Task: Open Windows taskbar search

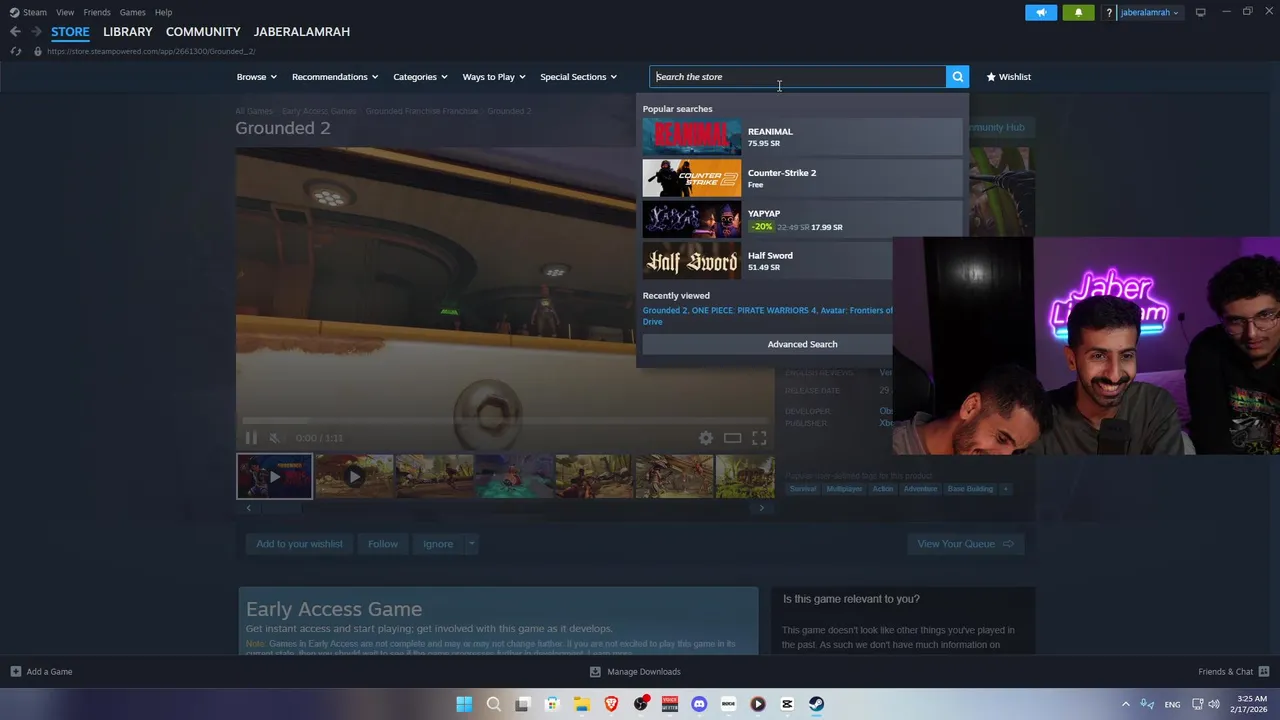Action: pyautogui.click(x=493, y=704)
